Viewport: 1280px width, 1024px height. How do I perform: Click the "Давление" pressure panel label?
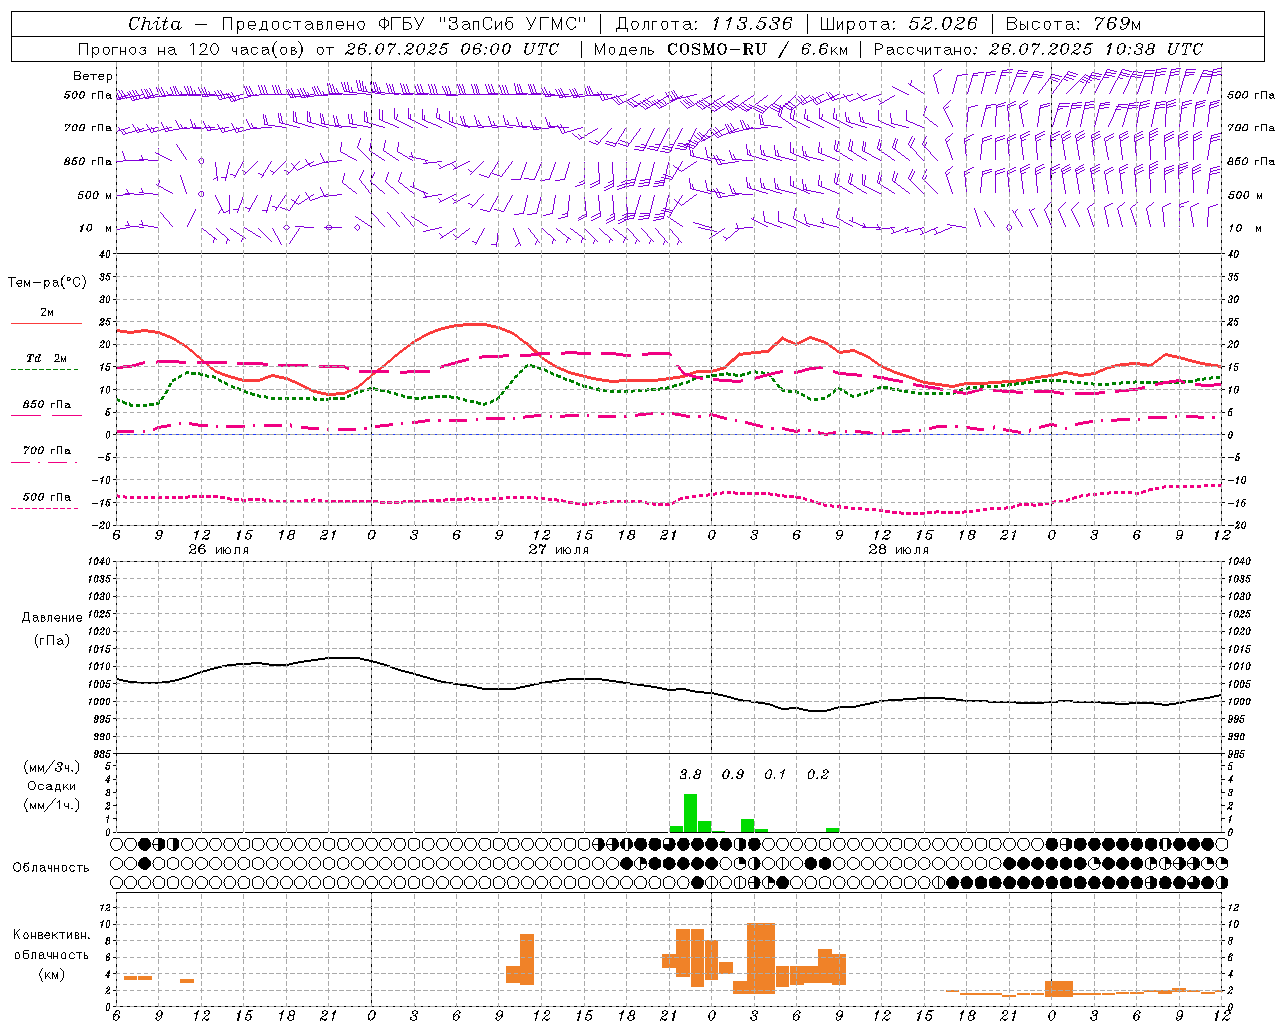pos(52,618)
